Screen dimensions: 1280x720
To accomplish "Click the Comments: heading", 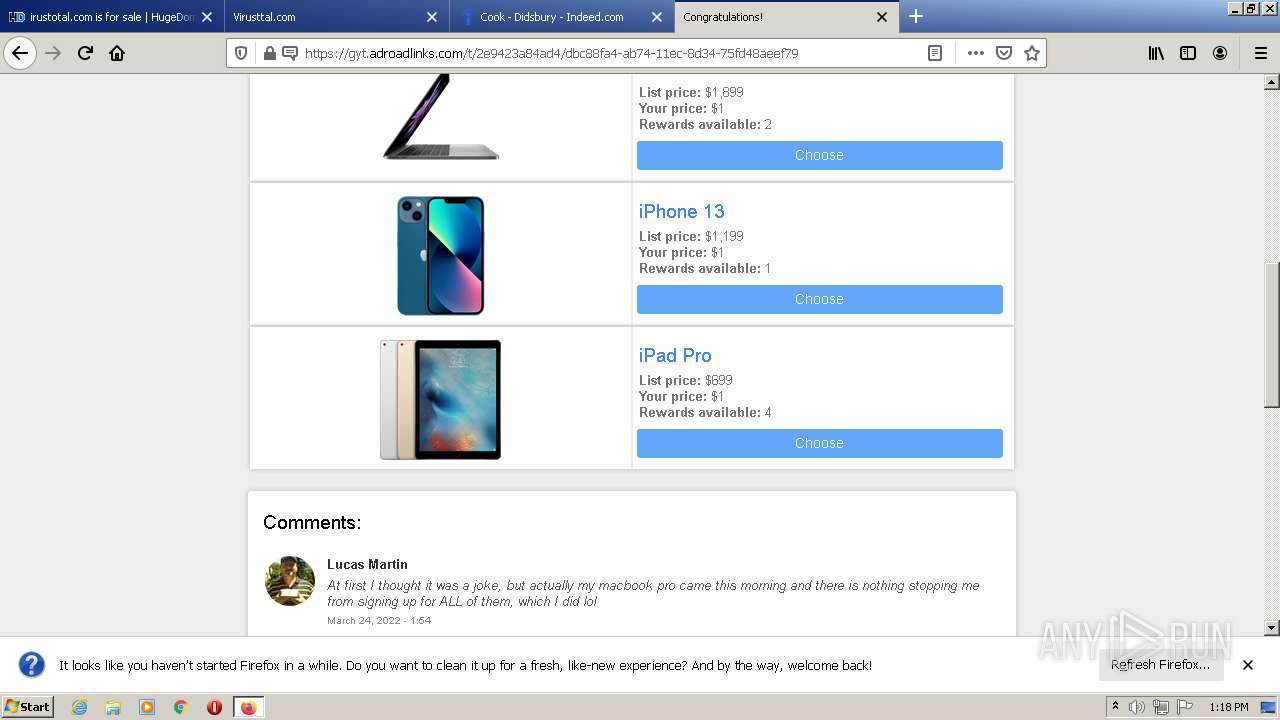I will coord(312,522).
